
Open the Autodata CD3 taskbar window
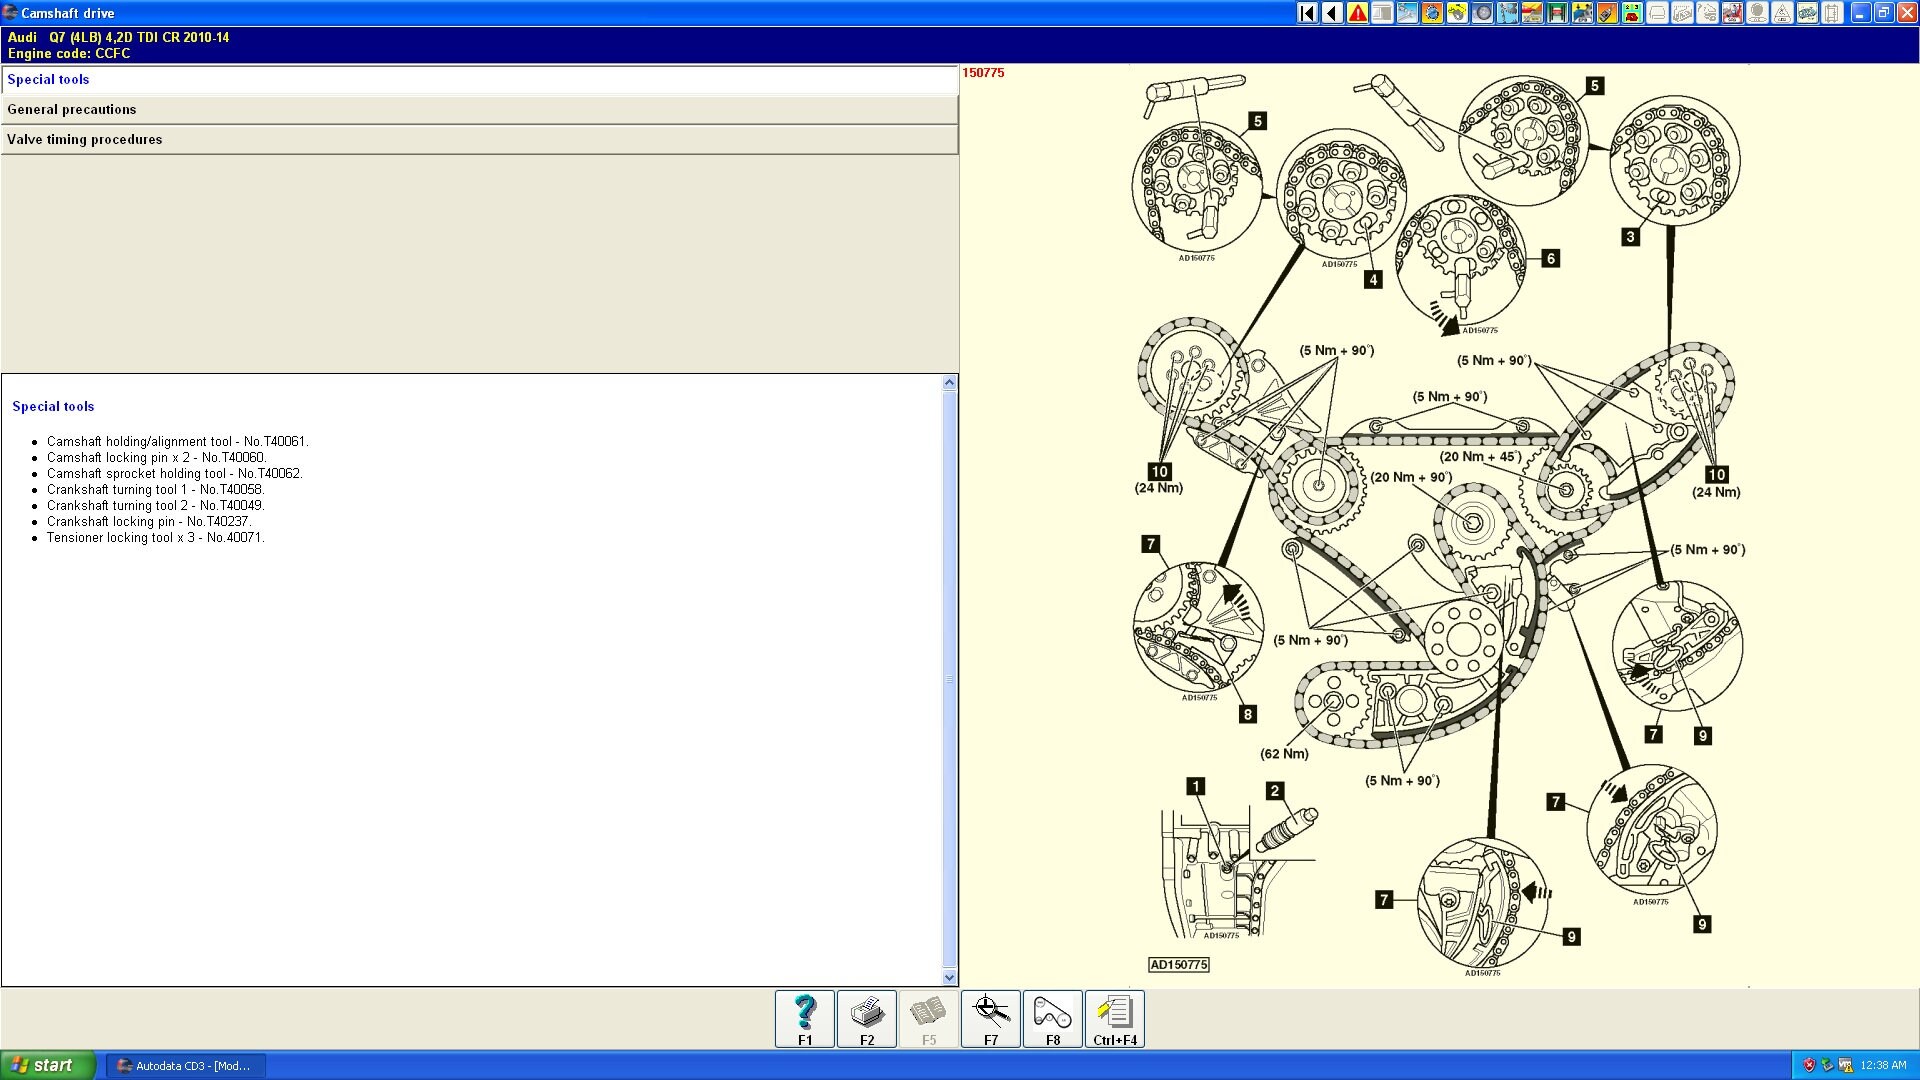pos(185,1065)
